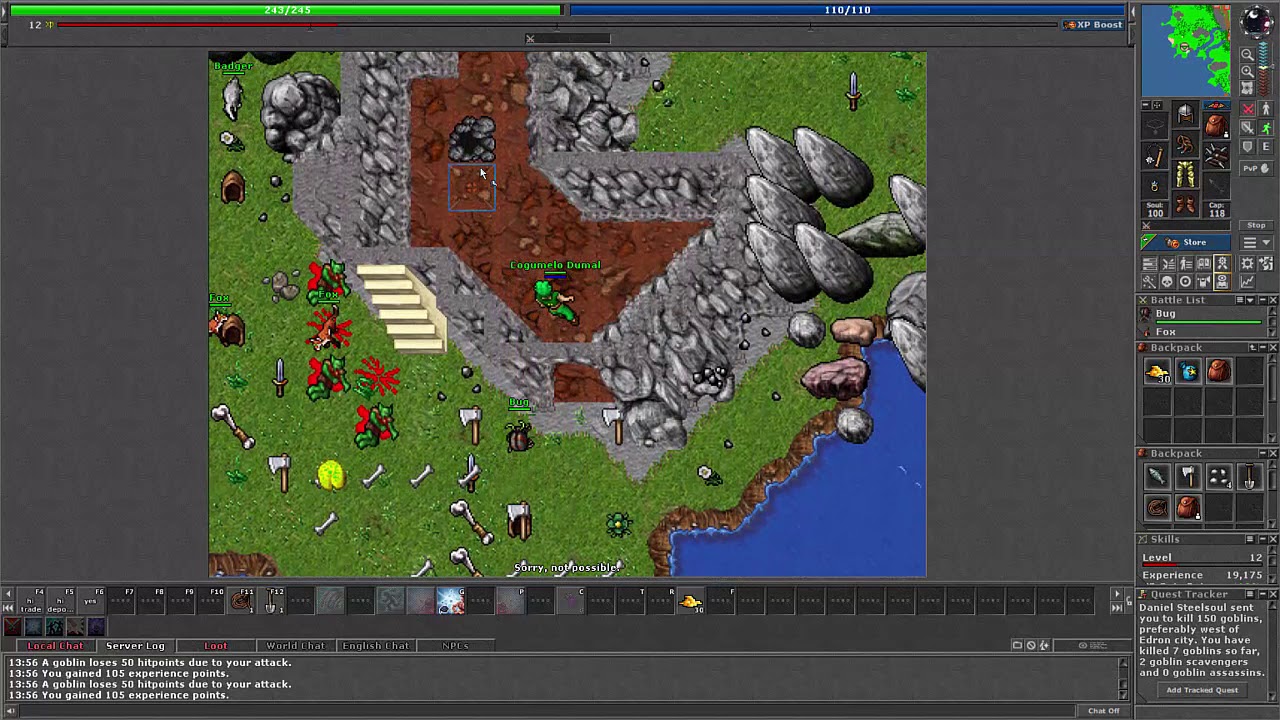Switch to Loot chat tab
Screen dimensions: 1280x720
tap(215, 646)
